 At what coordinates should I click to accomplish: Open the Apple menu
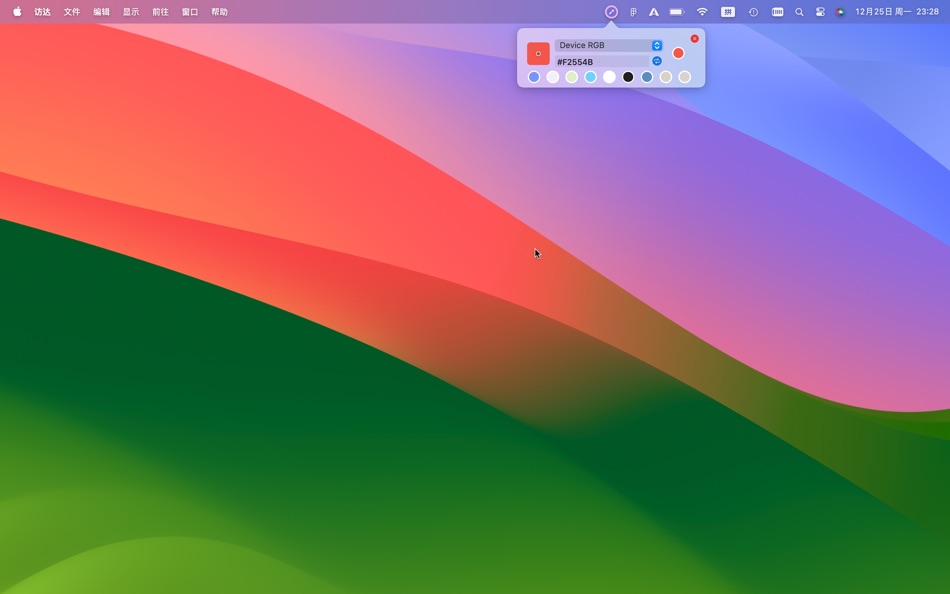[17, 12]
